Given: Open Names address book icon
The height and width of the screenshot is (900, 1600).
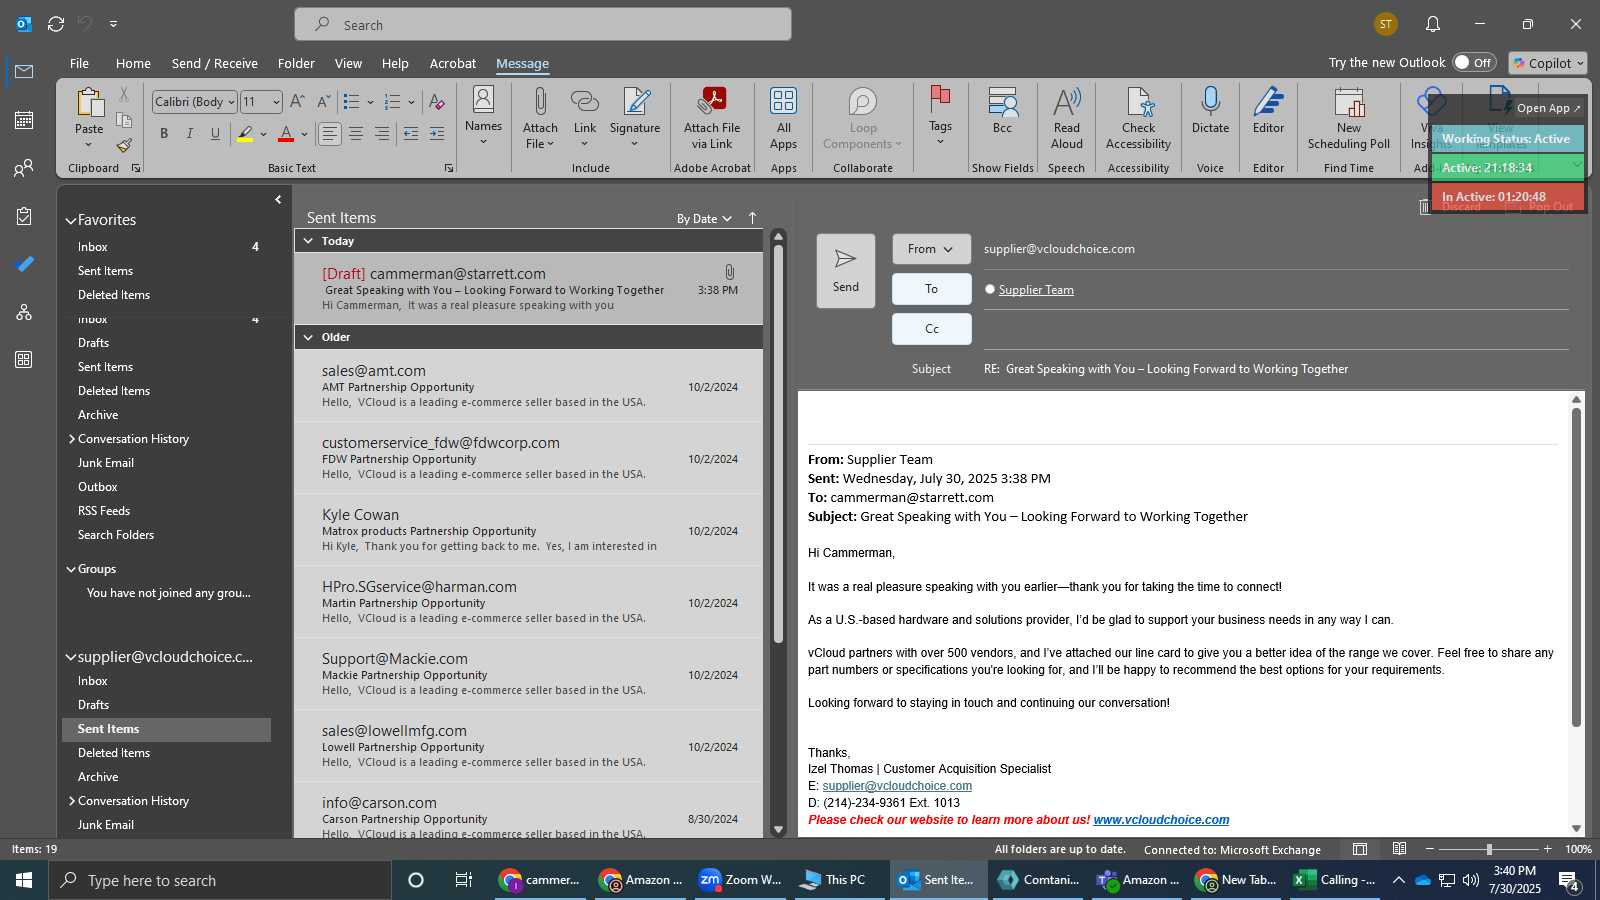Looking at the screenshot, I should coord(483,100).
